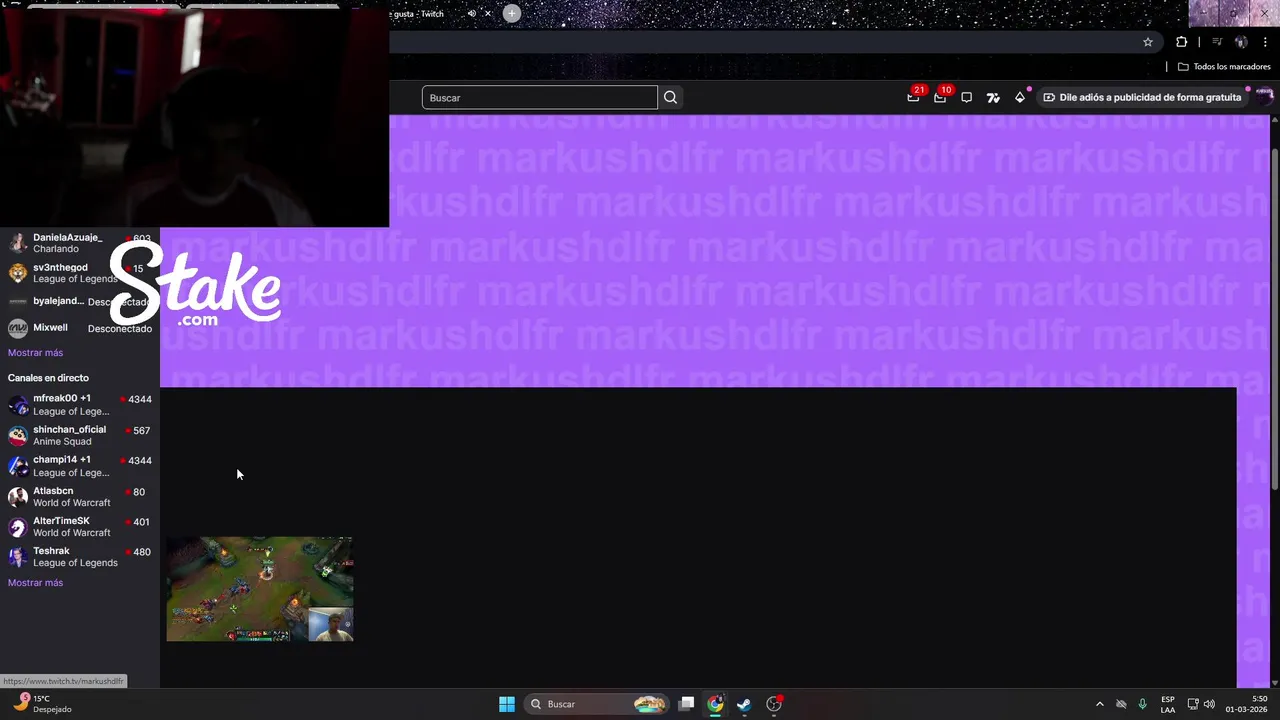
Task: Open AlterTimeSK channel row
Action: pyautogui.click(x=80, y=527)
